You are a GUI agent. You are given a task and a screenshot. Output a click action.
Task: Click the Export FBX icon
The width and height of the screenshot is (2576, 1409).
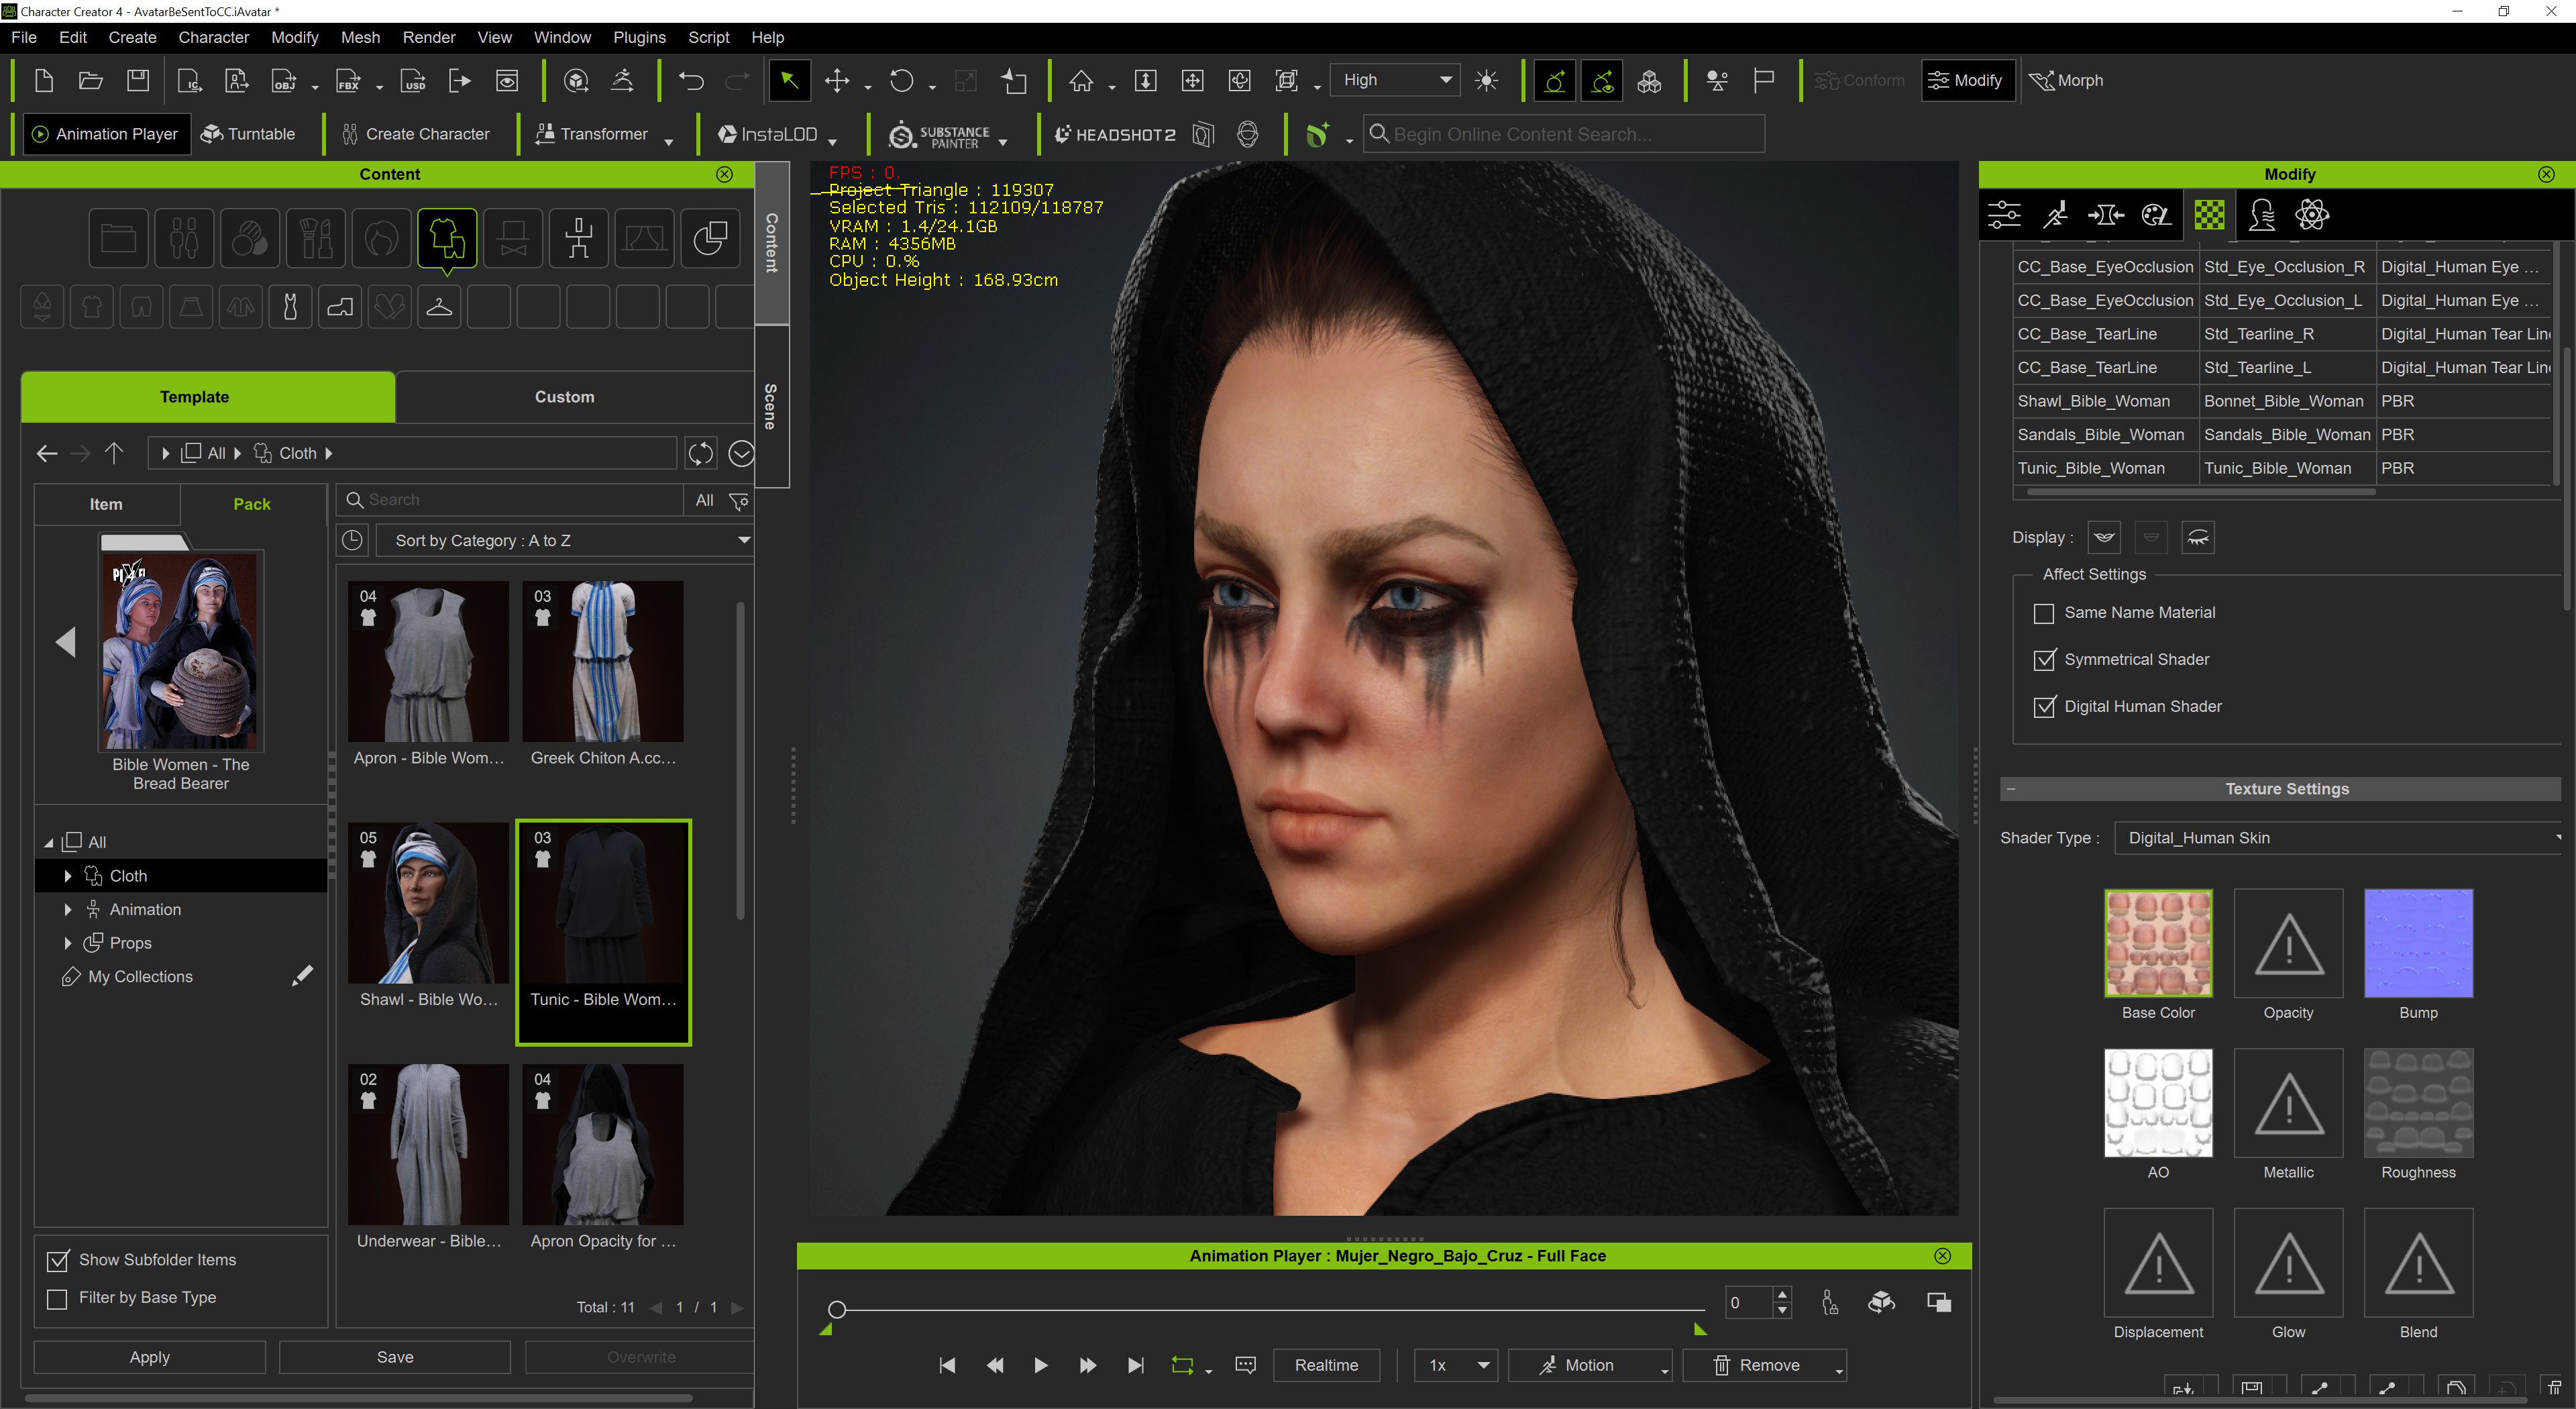pos(348,81)
